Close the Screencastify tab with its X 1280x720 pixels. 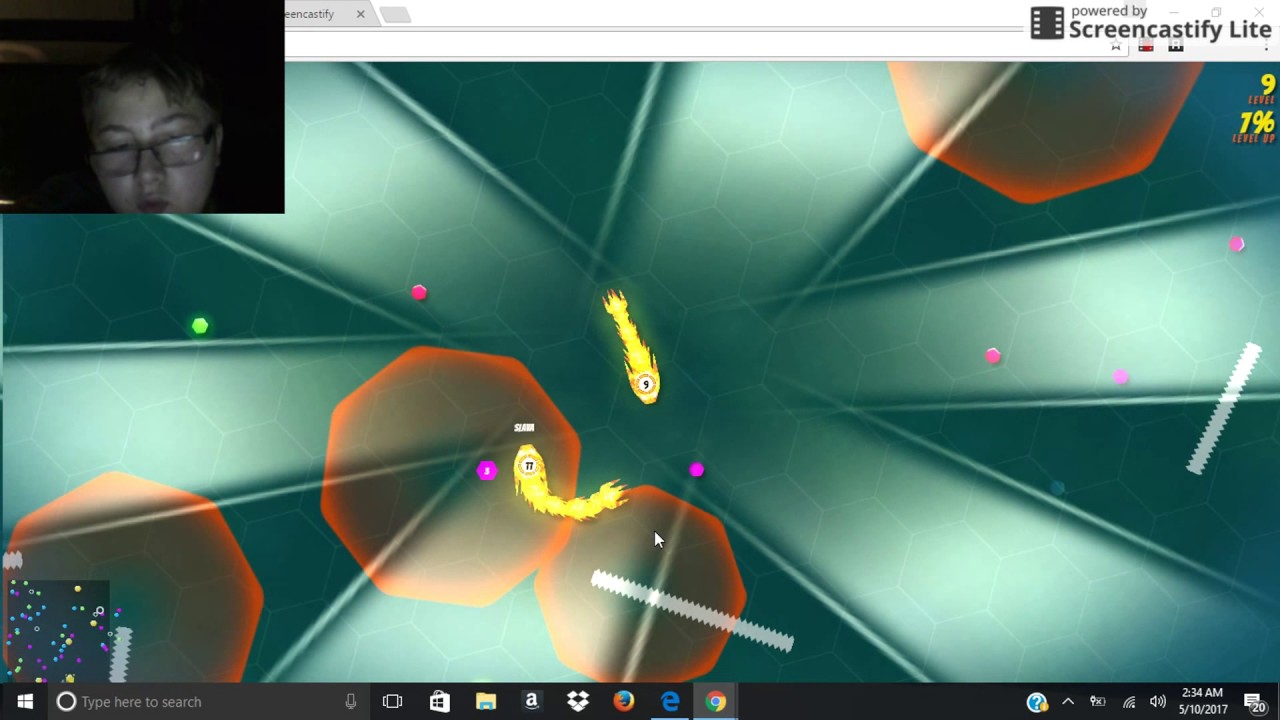[360, 14]
